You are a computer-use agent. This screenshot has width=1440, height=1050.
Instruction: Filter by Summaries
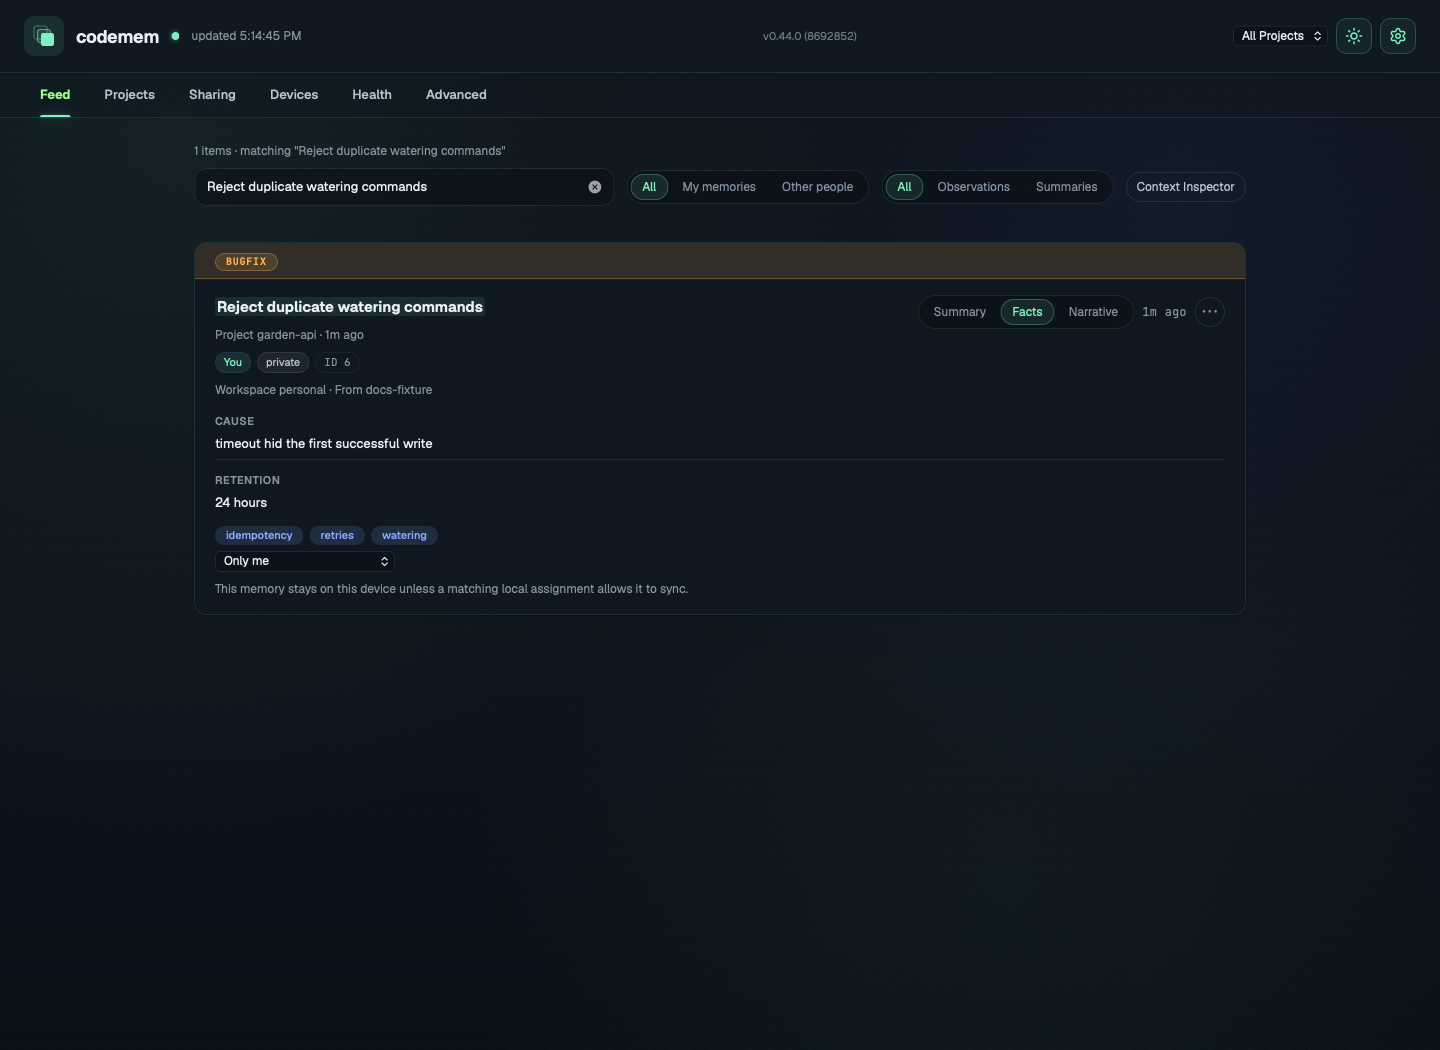(x=1066, y=187)
